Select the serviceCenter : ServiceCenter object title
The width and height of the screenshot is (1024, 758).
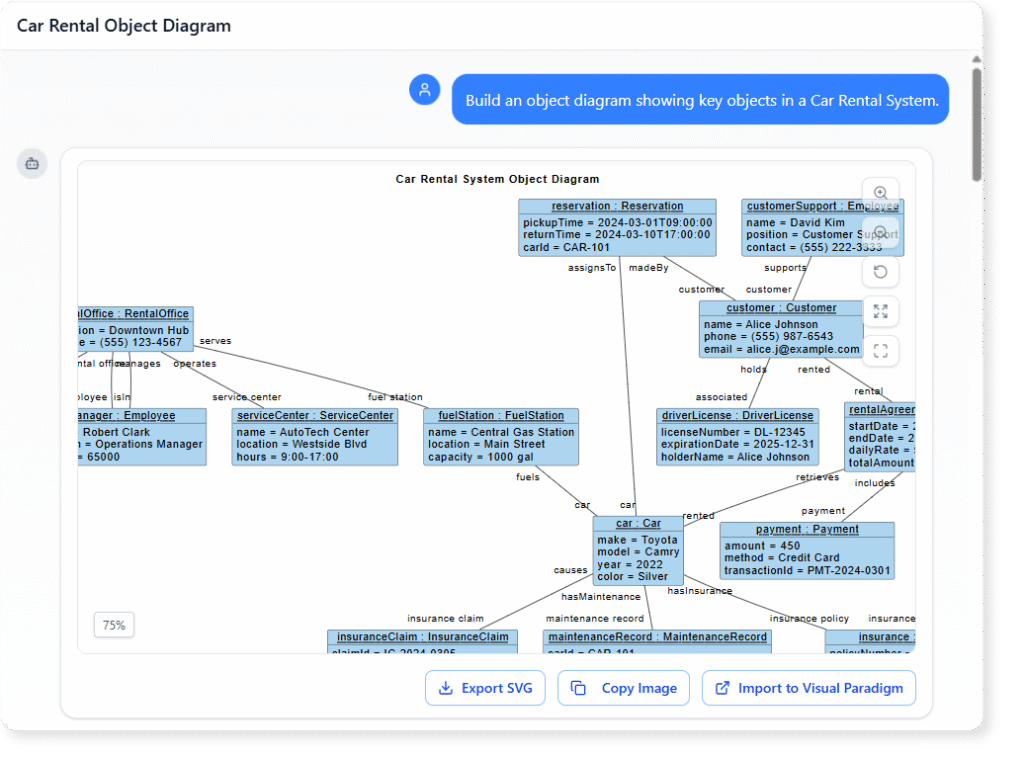click(315, 415)
